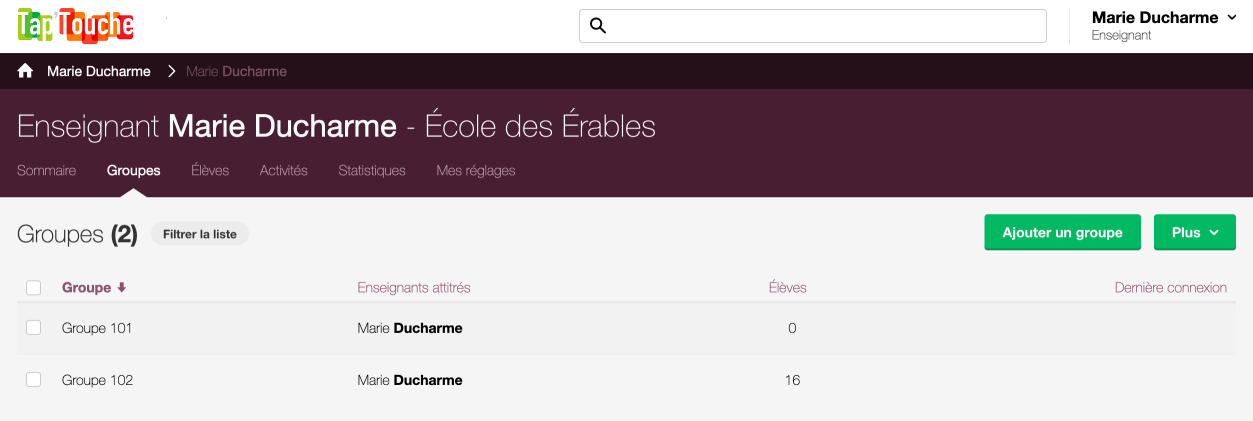Sort by Dernière connexion column header

(x=1171, y=288)
